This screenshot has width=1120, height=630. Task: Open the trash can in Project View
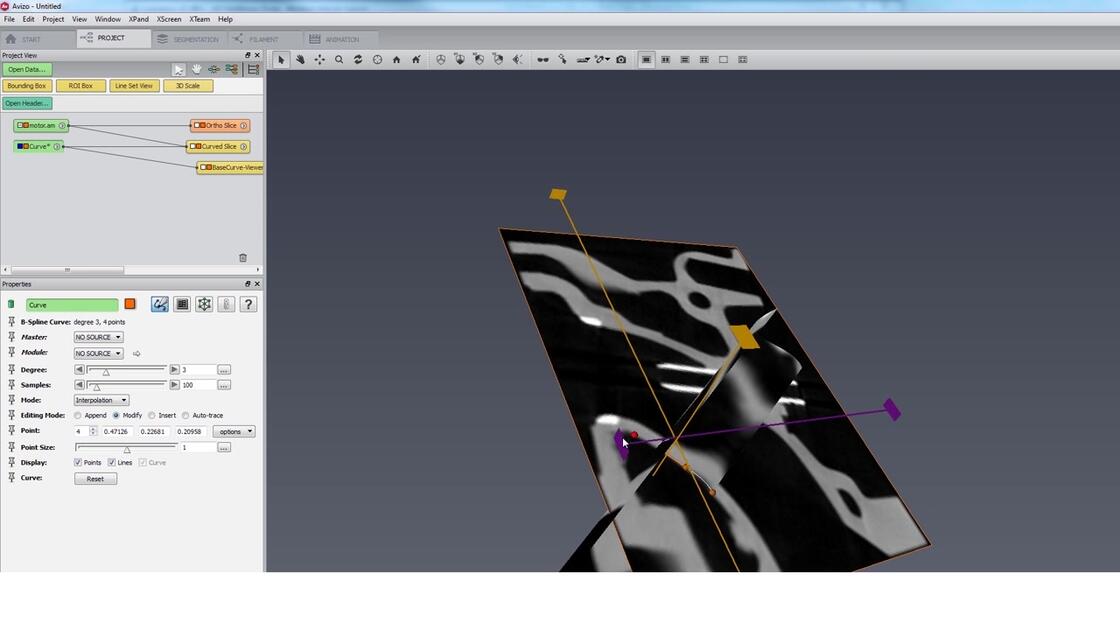coord(243,258)
